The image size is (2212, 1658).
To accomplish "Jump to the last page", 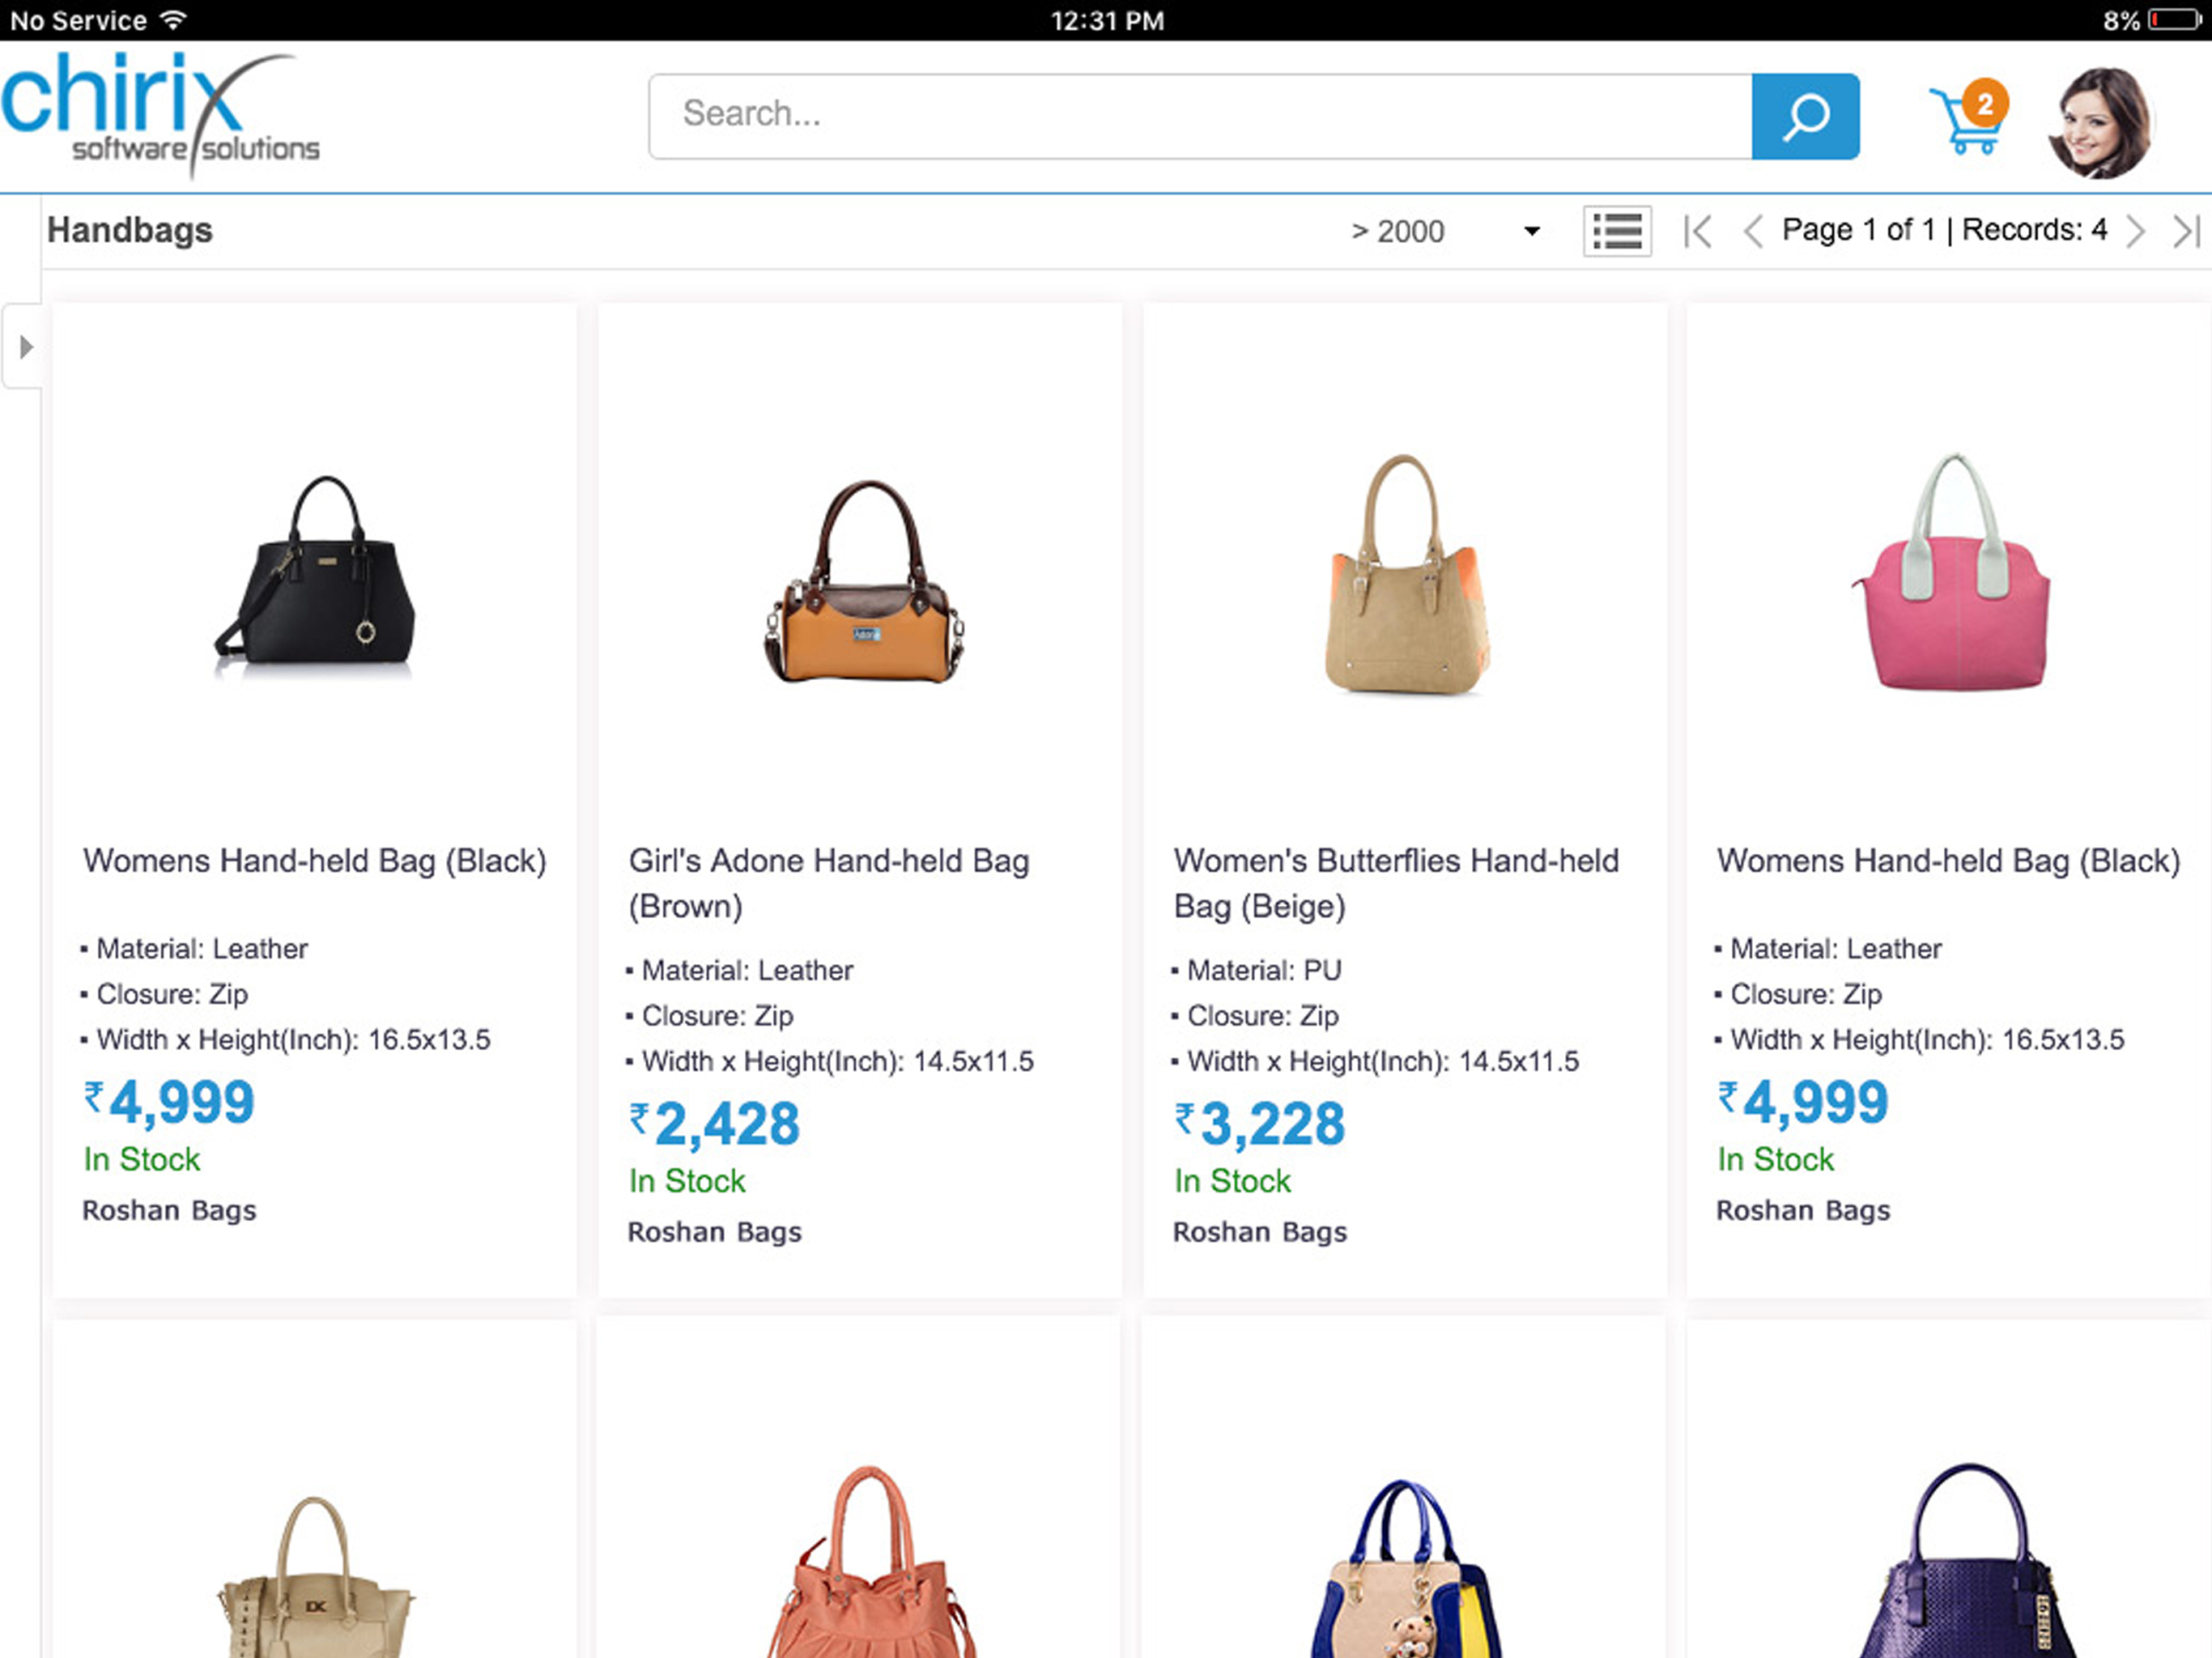I will pos(2186,231).
